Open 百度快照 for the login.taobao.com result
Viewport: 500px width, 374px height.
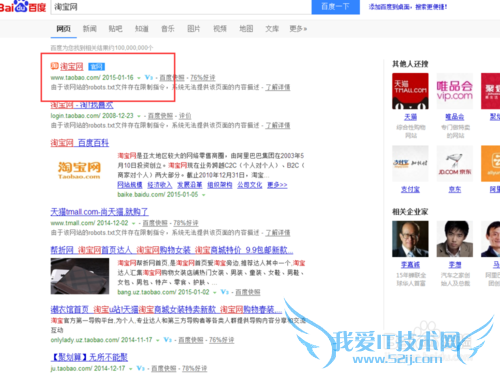coord(160,116)
